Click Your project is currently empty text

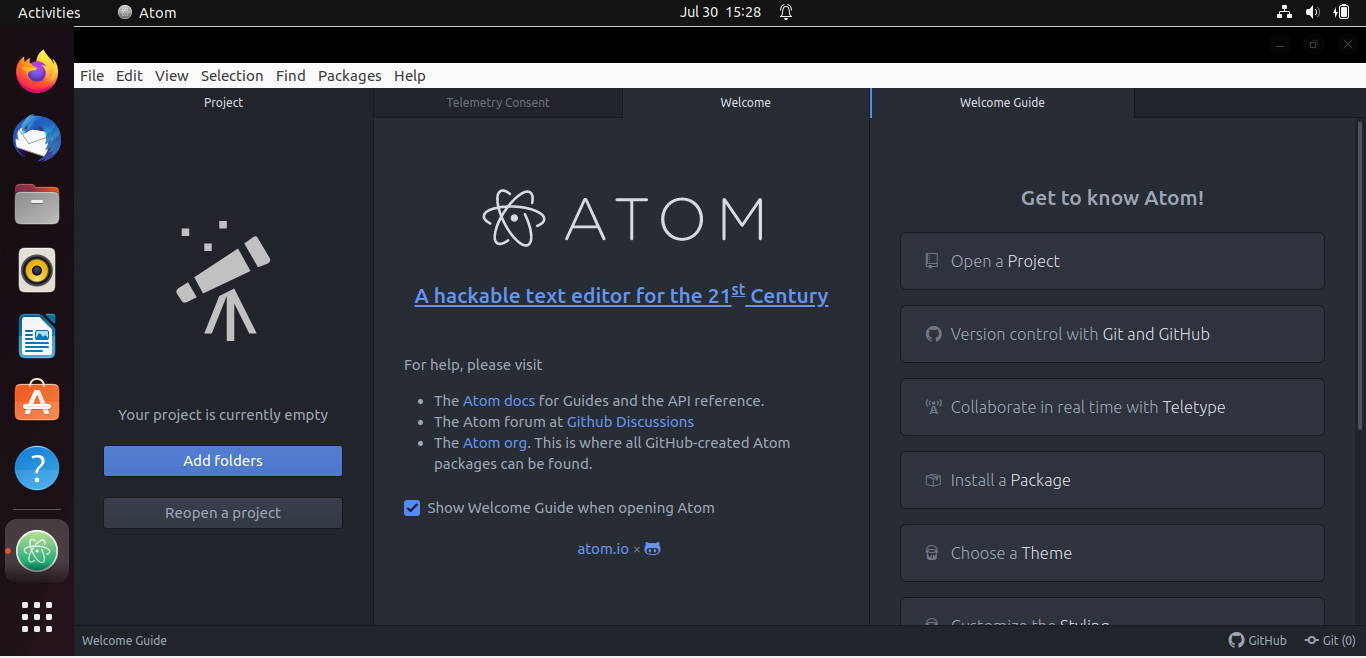point(223,415)
